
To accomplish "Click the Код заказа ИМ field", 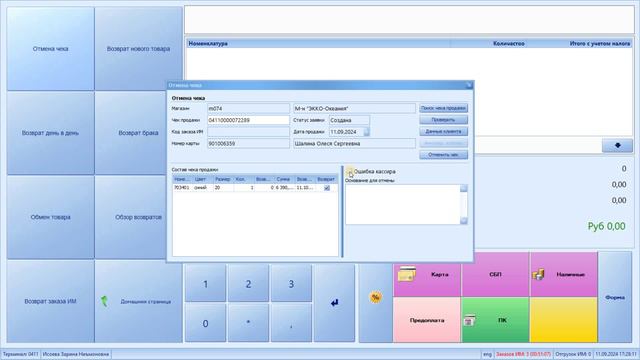I will click(248, 132).
